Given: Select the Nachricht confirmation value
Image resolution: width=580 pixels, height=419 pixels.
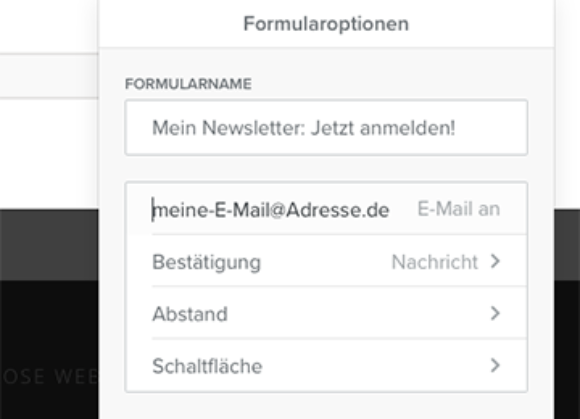Looking at the screenshot, I should [435, 262].
